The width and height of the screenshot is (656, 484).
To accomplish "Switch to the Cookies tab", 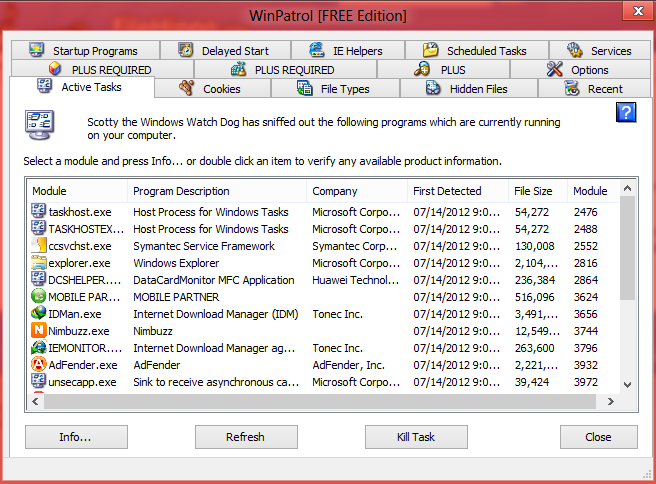I will point(213,89).
